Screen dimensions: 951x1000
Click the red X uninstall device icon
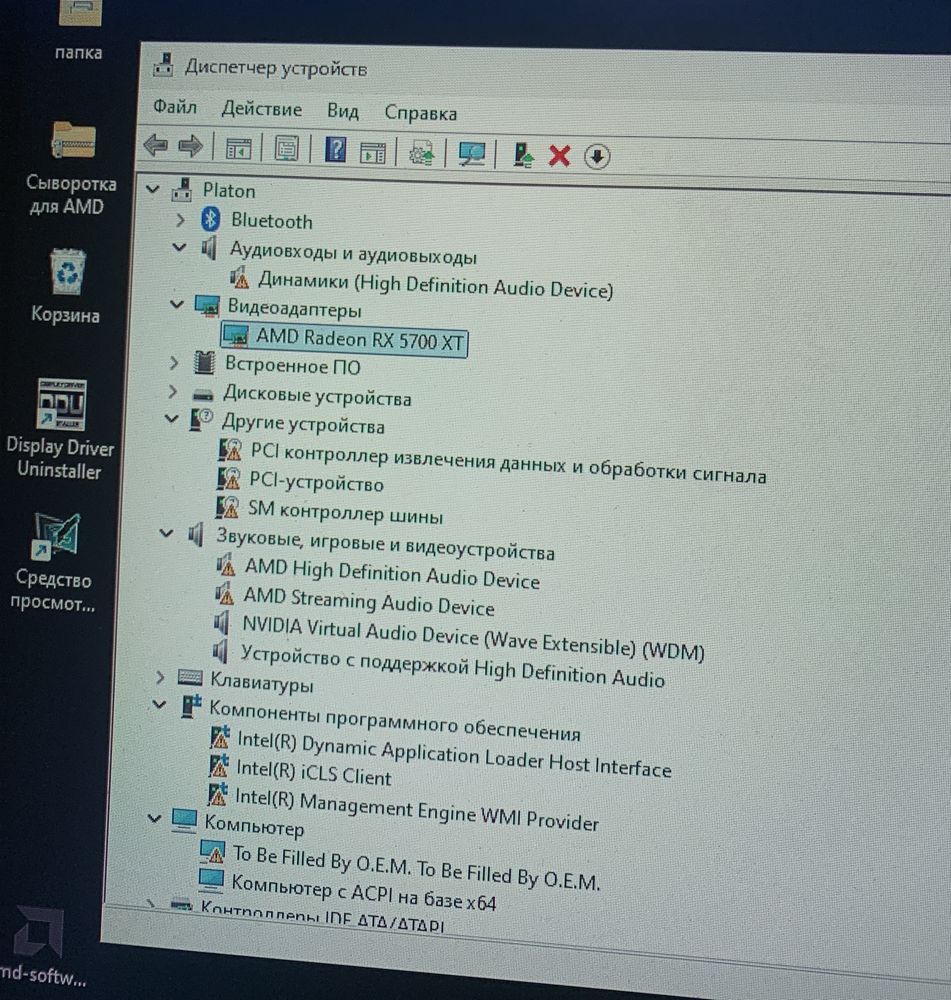(559, 156)
